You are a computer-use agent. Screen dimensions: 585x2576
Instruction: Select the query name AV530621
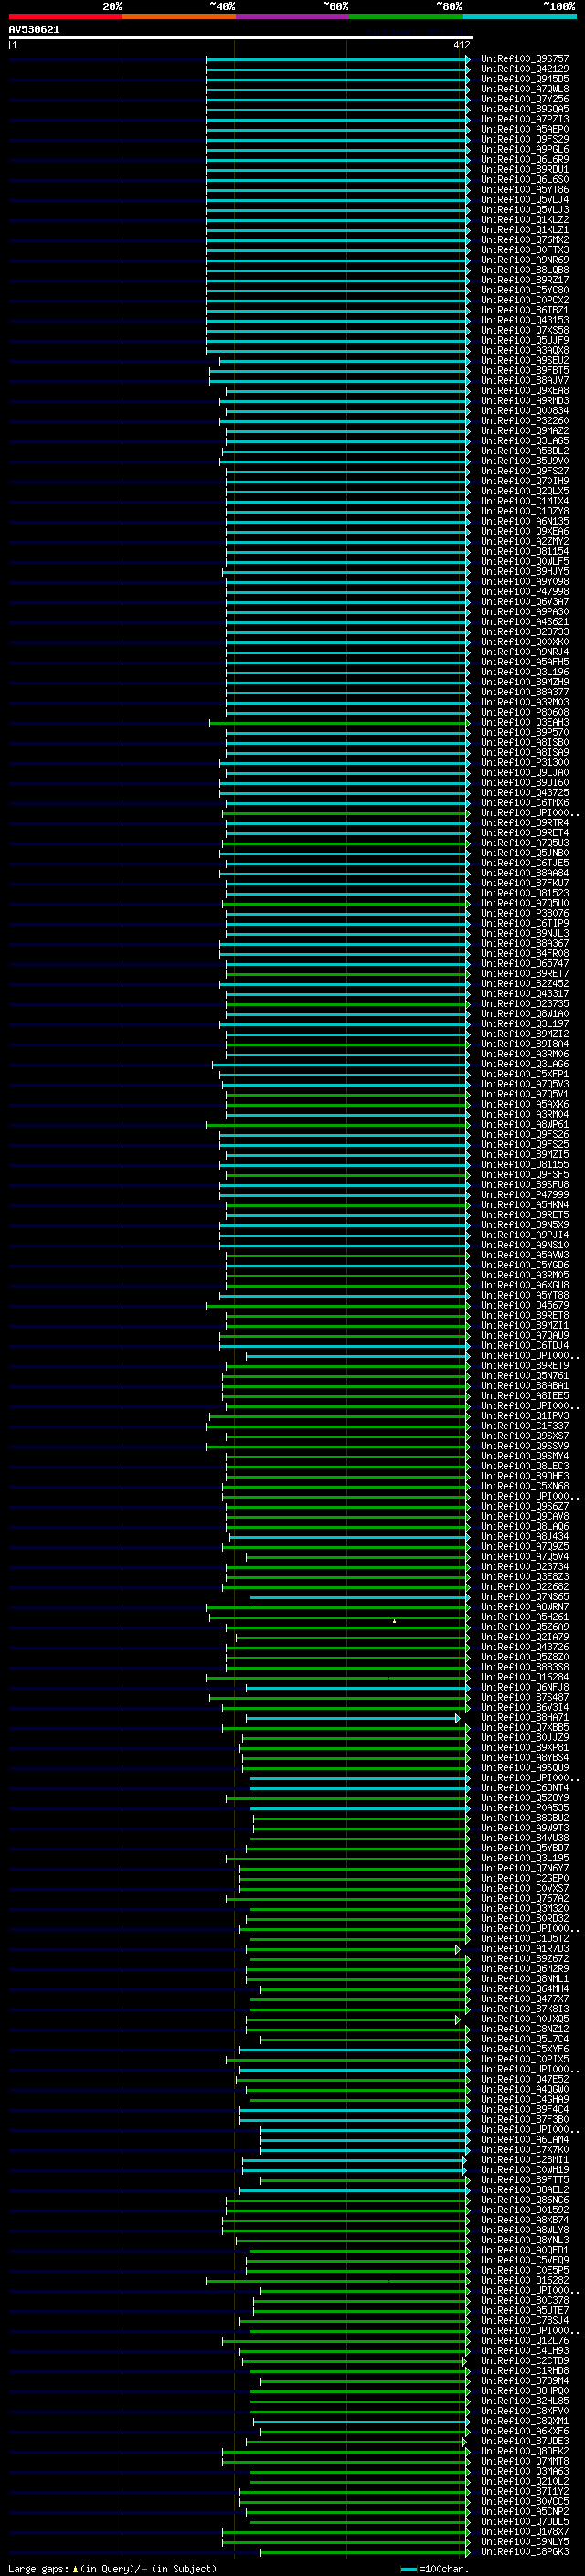click(x=34, y=30)
